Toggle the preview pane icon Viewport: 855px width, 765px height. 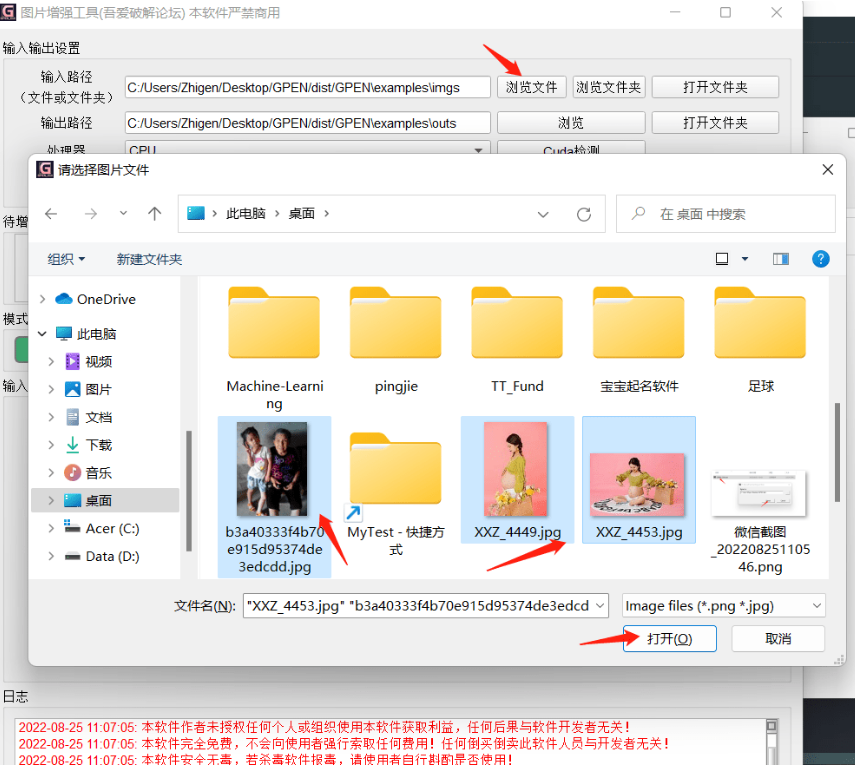pos(781,259)
